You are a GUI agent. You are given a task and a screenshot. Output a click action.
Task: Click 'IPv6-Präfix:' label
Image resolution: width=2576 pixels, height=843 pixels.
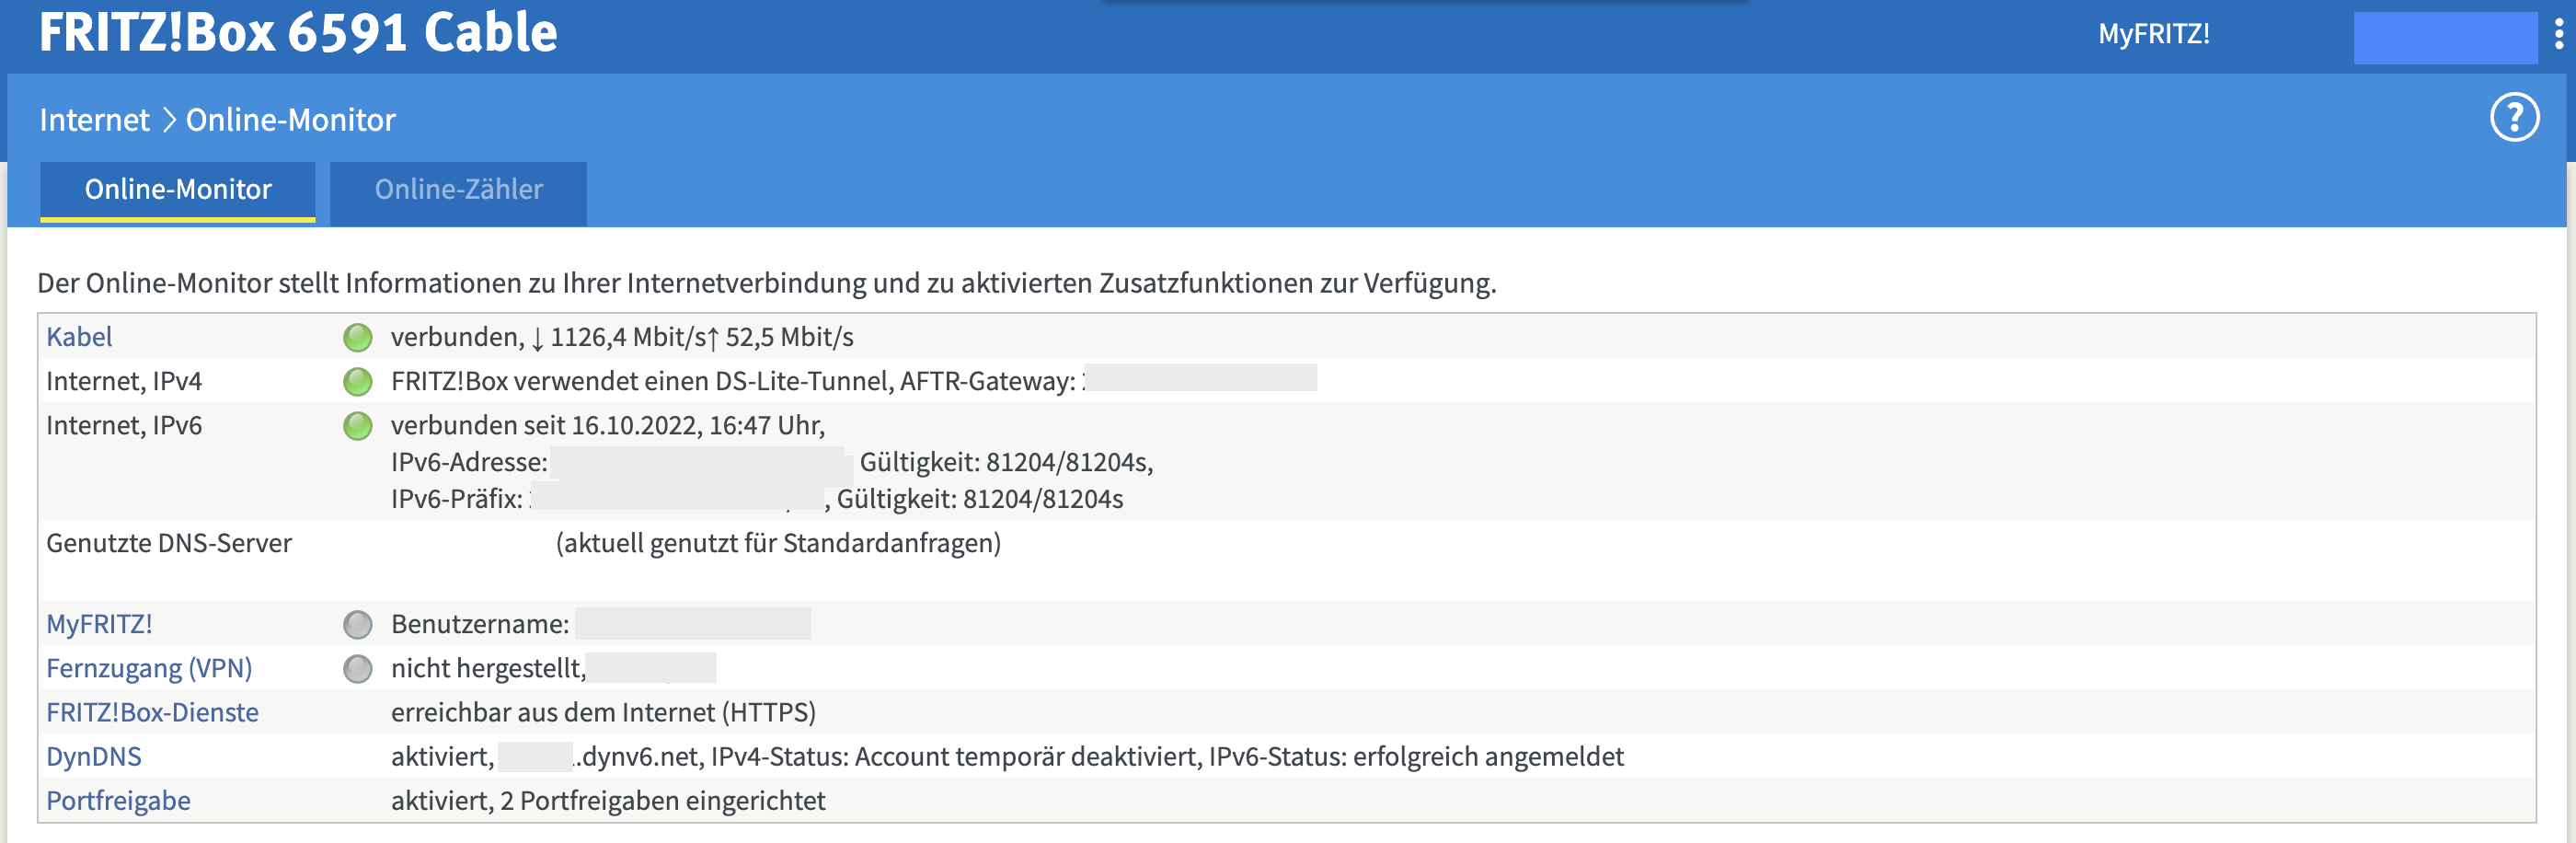[x=457, y=499]
